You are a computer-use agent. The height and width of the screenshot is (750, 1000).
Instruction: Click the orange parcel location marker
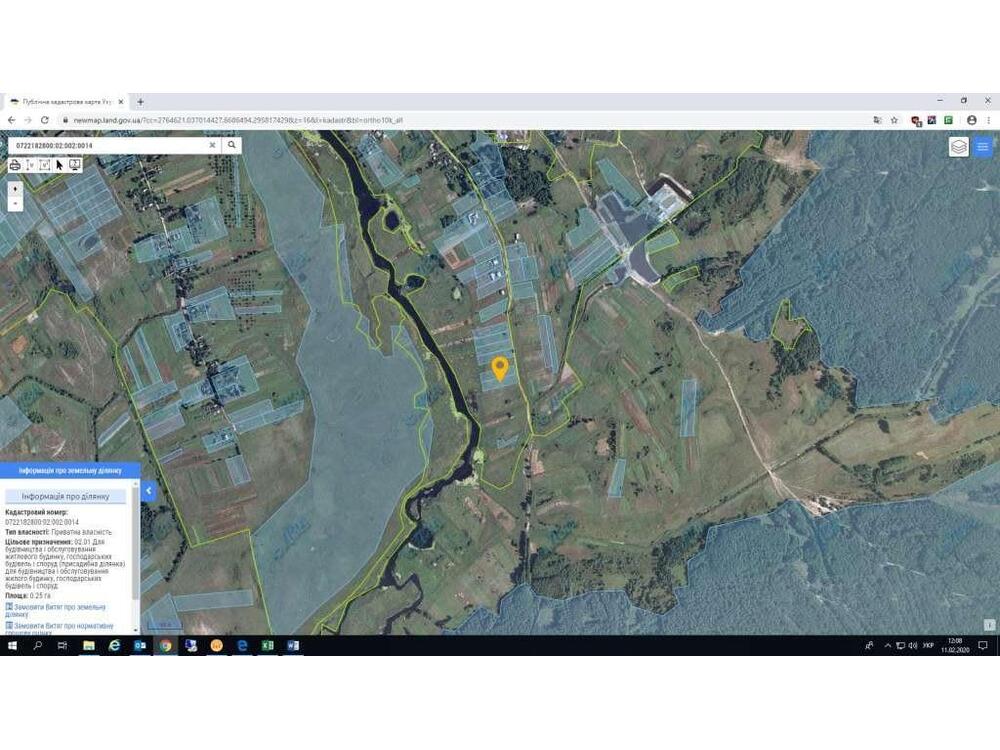pos(500,368)
